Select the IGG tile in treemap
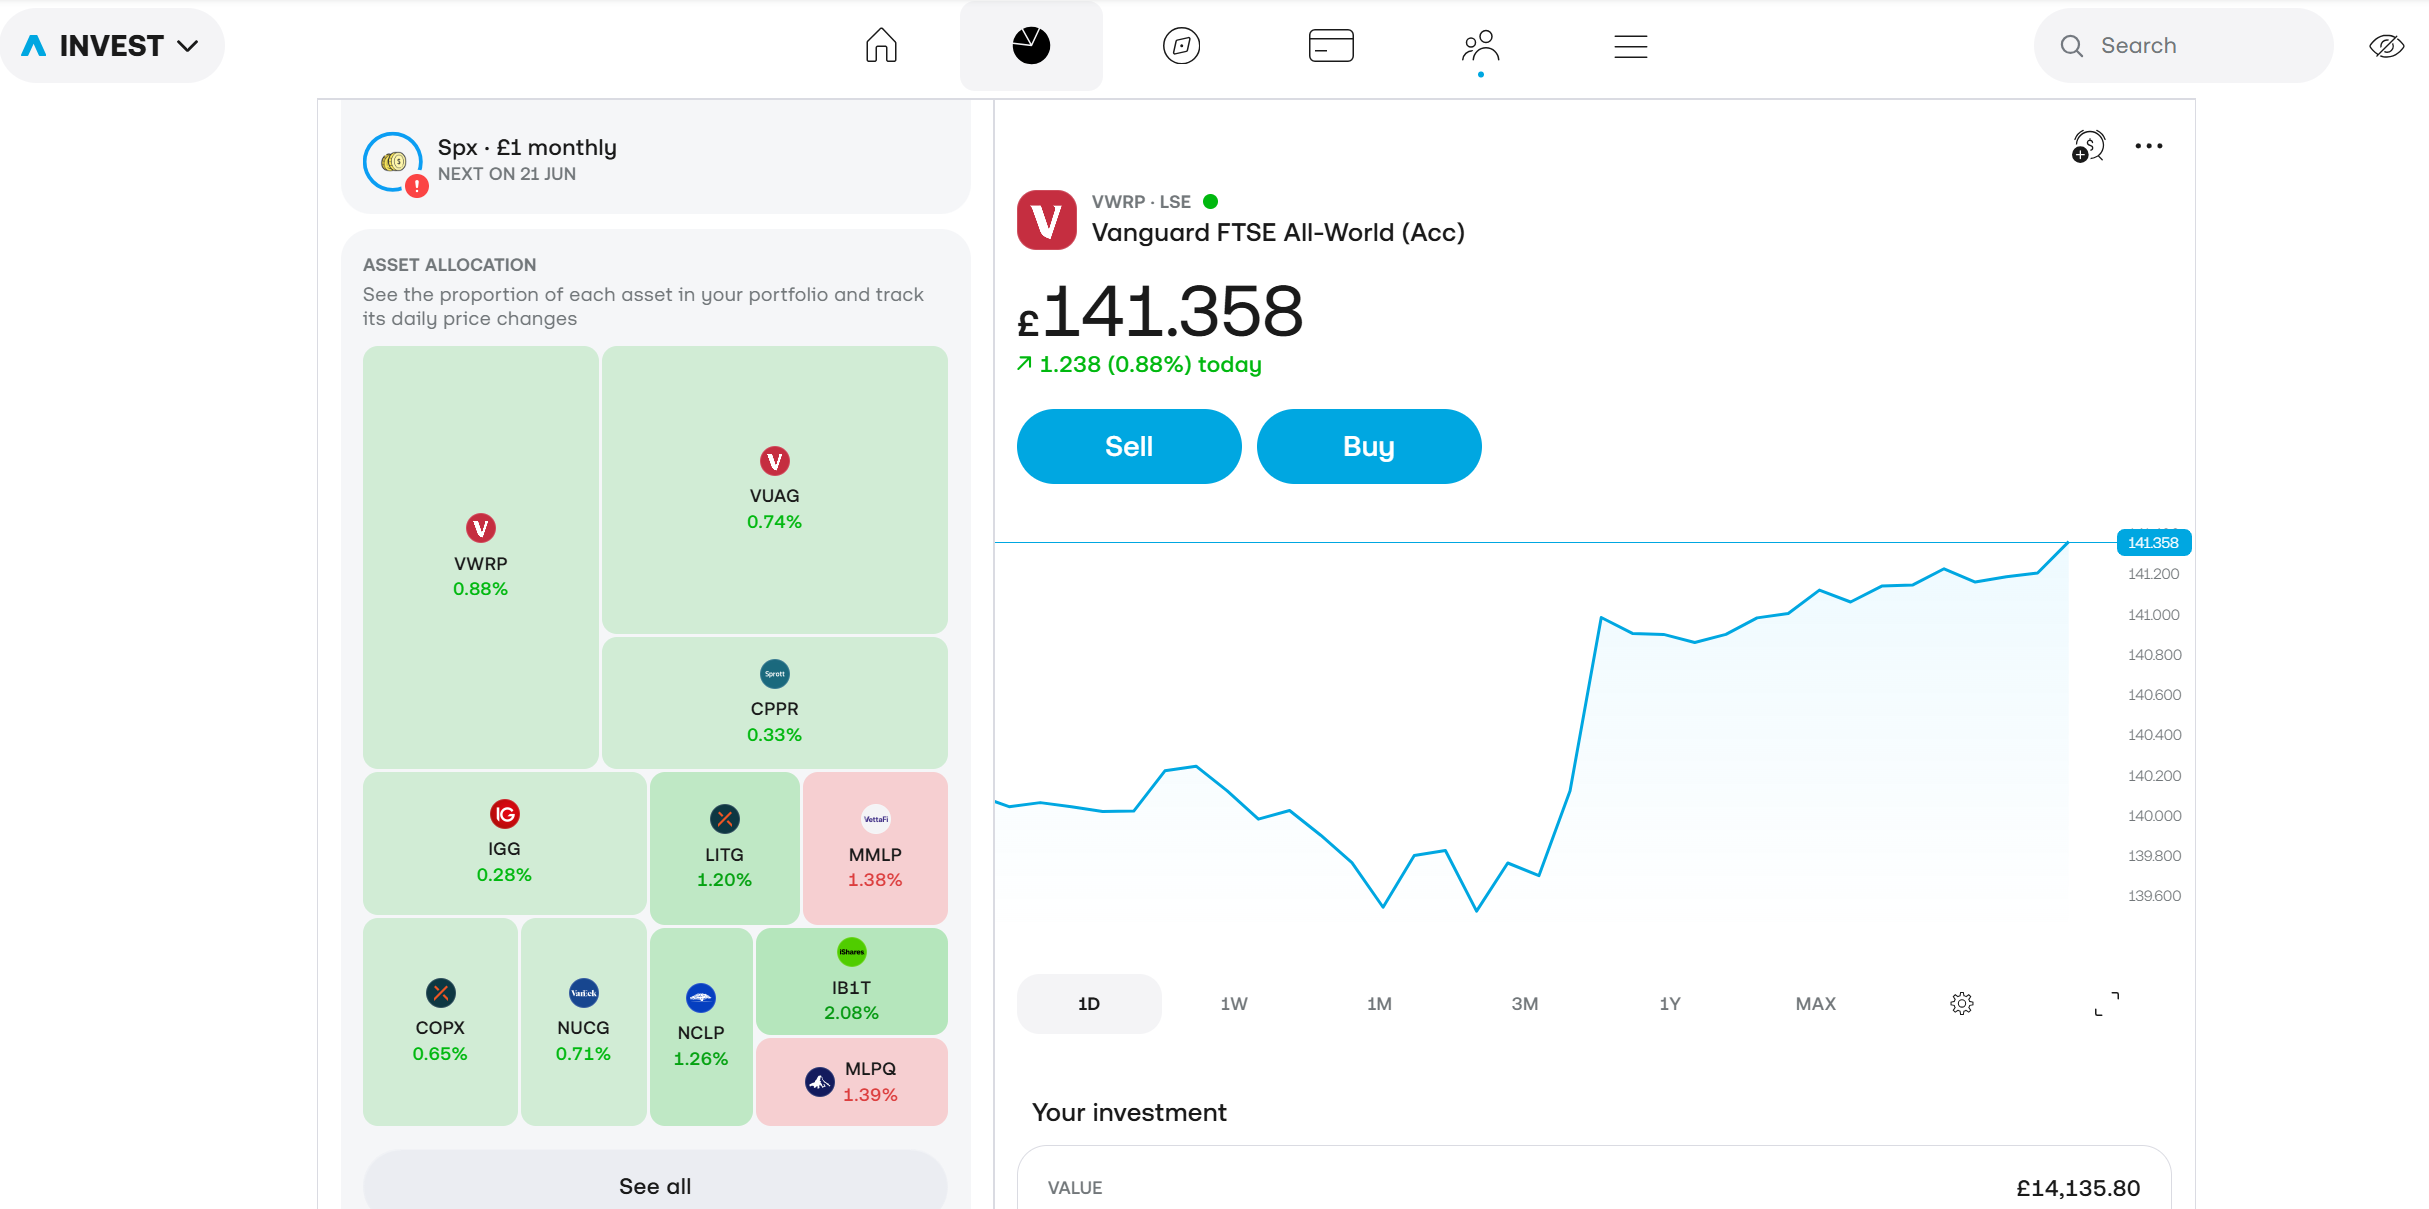 (x=504, y=842)
